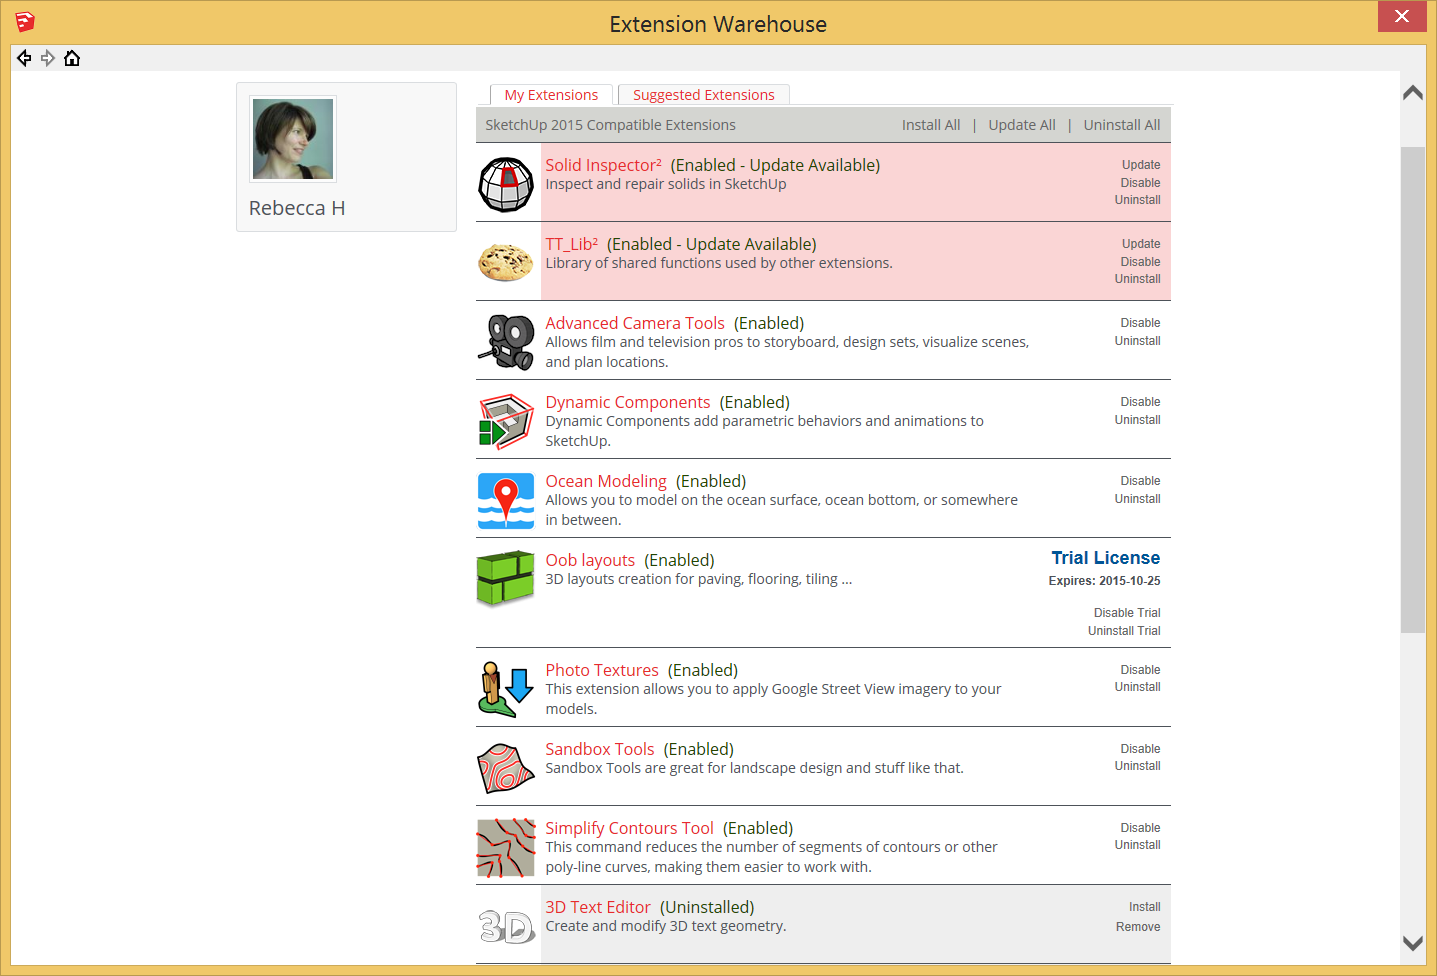Screen dimensions: 1437x976
Task: Click the Advanced Camera Tools camera icon
Action: (x=508, y=342)
